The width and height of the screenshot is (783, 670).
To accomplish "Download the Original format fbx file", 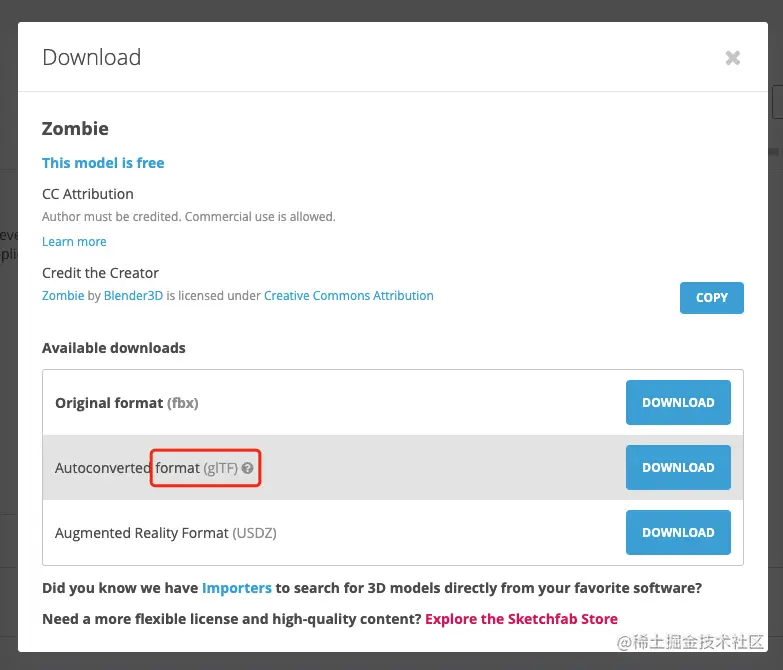I will (678, 402).
